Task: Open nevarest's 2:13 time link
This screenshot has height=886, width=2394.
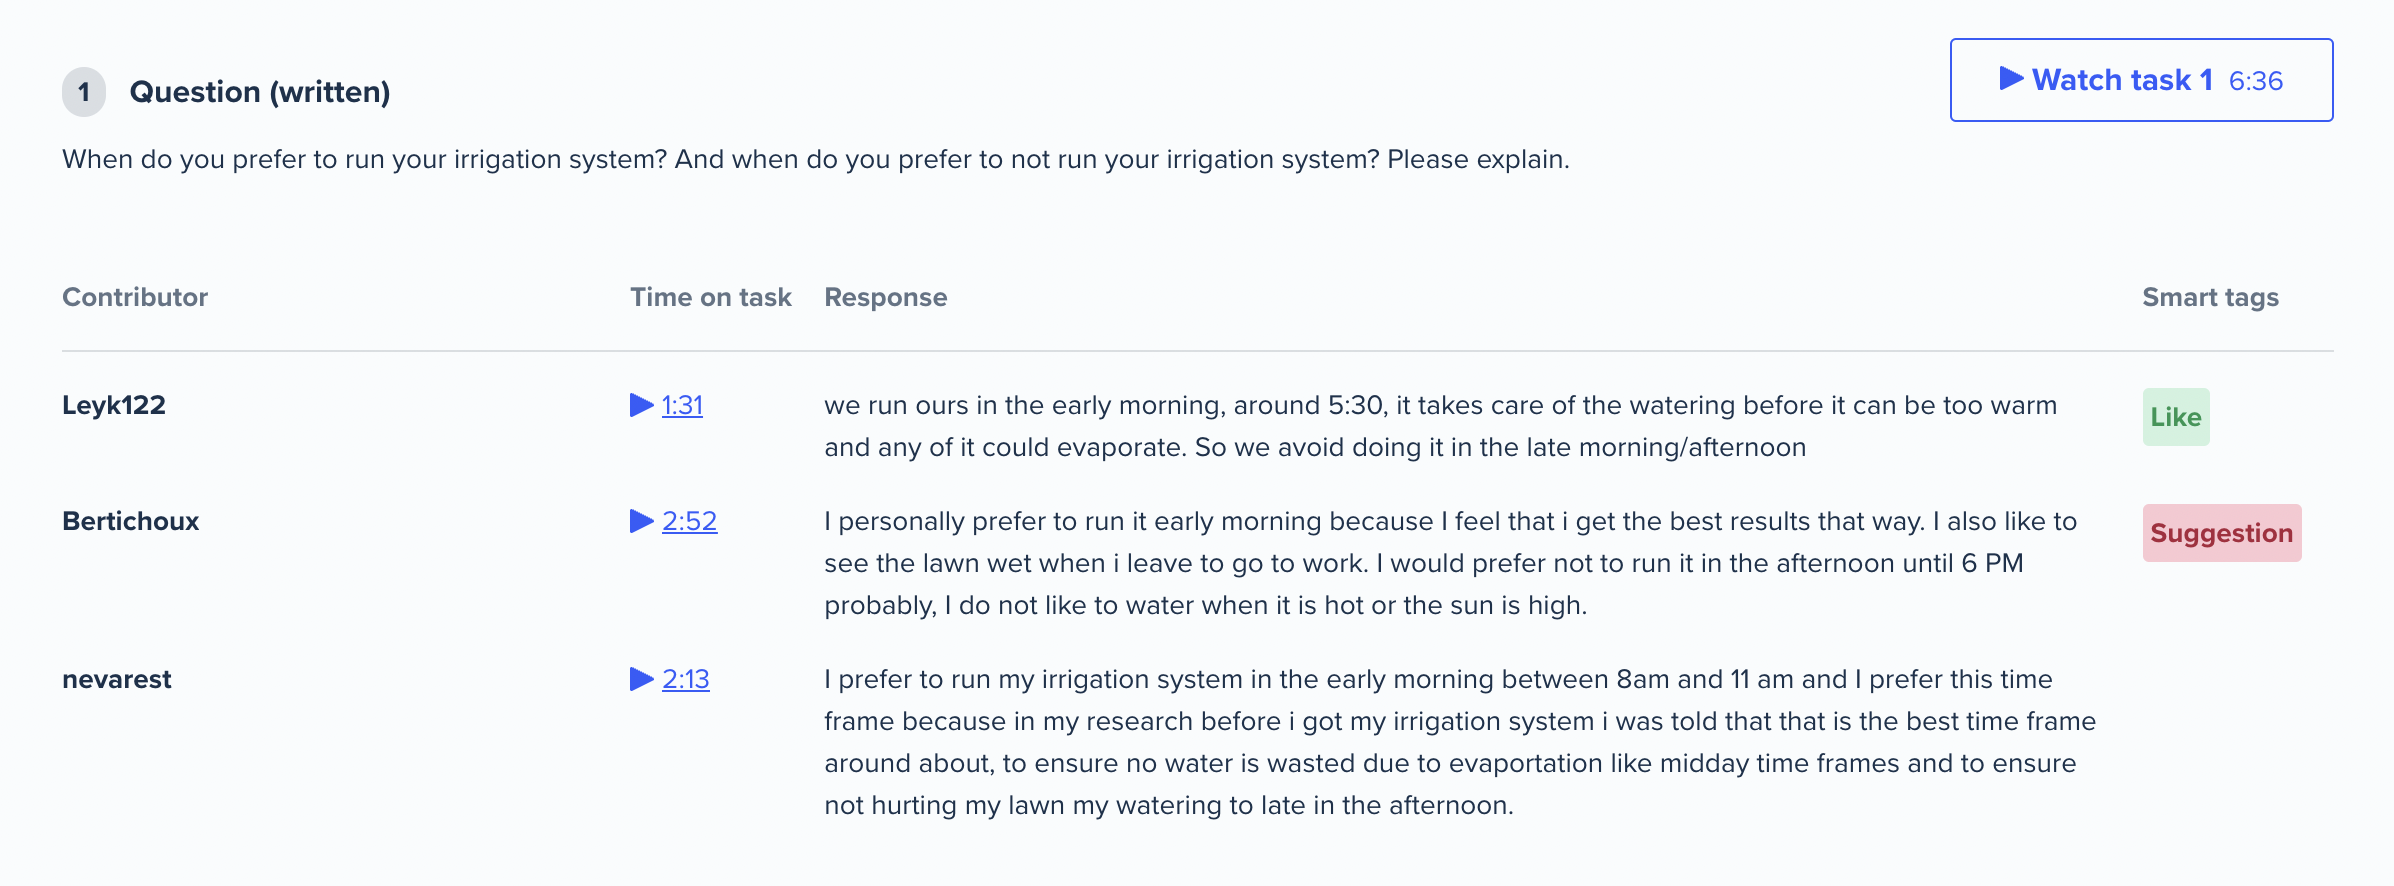Action: pos(685,679)
